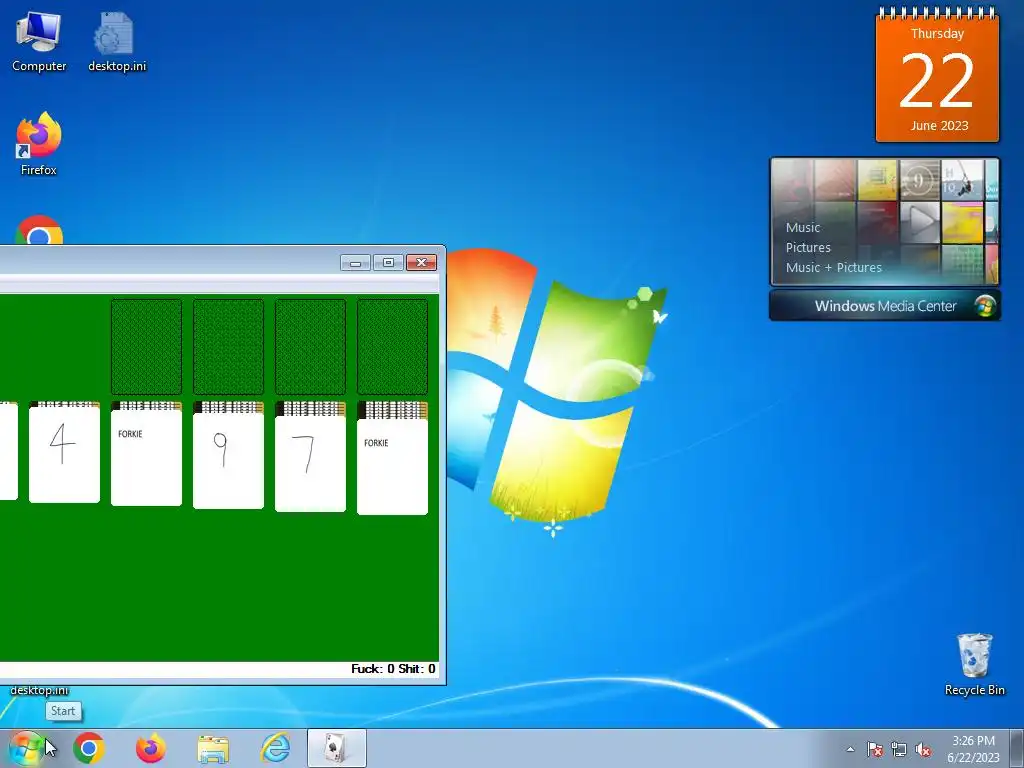
Task: Click the third empty foundation slot
Action: point(310,347)
